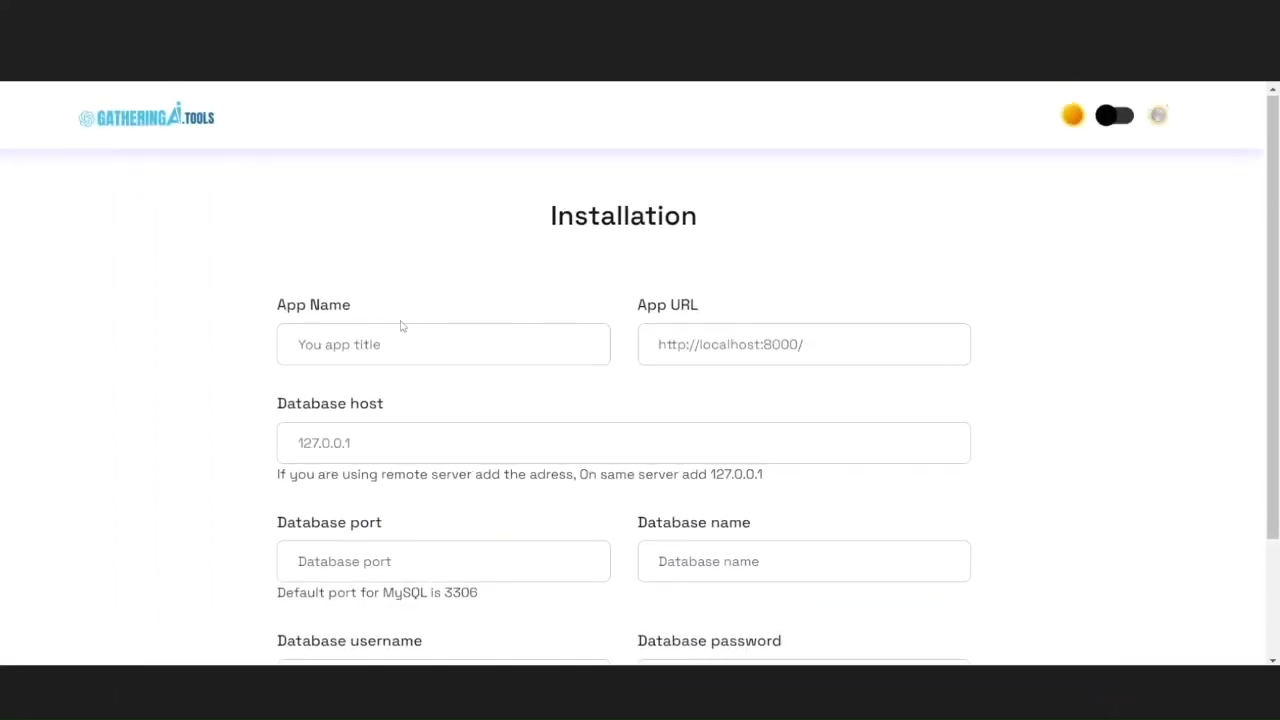Viewport: 1280px width, 720px height.
Task: Click the yellow sun light-mode icon
Action: 1072,116
